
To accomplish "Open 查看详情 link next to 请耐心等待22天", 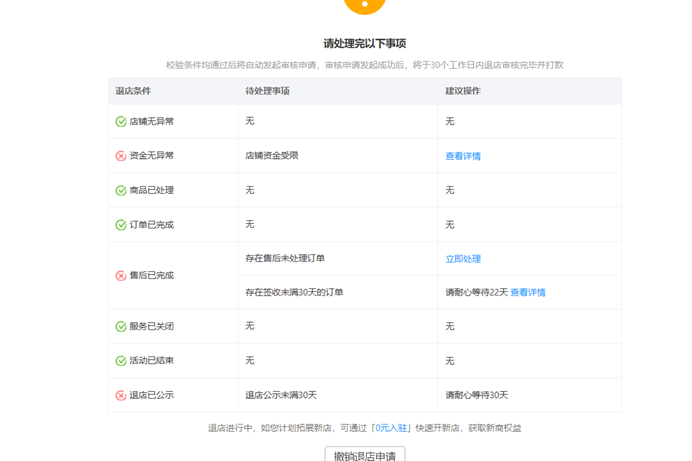I will [x=528, y=293].
